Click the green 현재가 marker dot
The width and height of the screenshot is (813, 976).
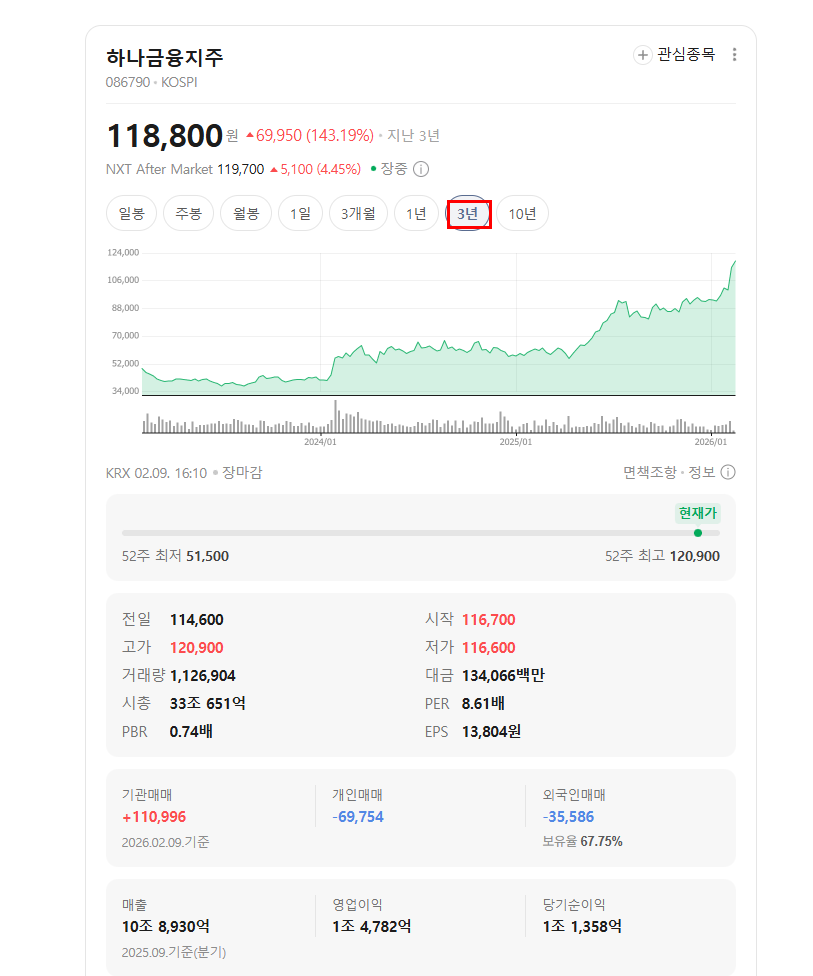tap(698, 533)
